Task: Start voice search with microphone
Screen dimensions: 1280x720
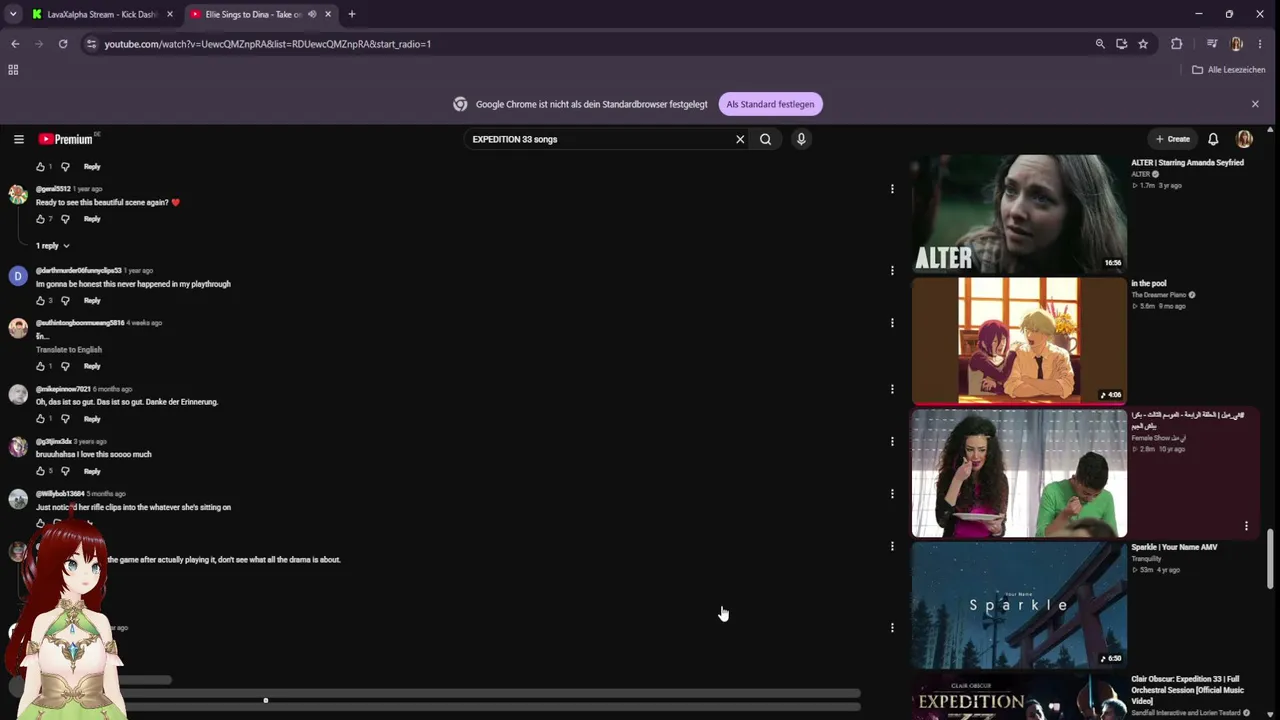Action: (801, 139)
